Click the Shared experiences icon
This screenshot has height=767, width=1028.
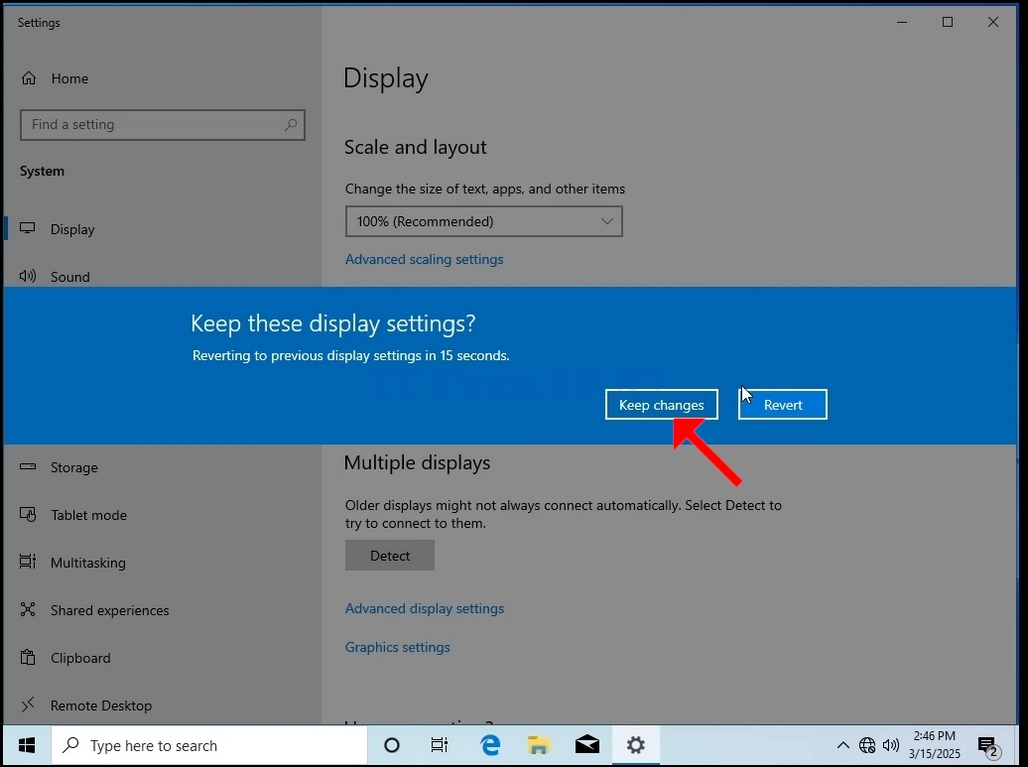point(28,610)
